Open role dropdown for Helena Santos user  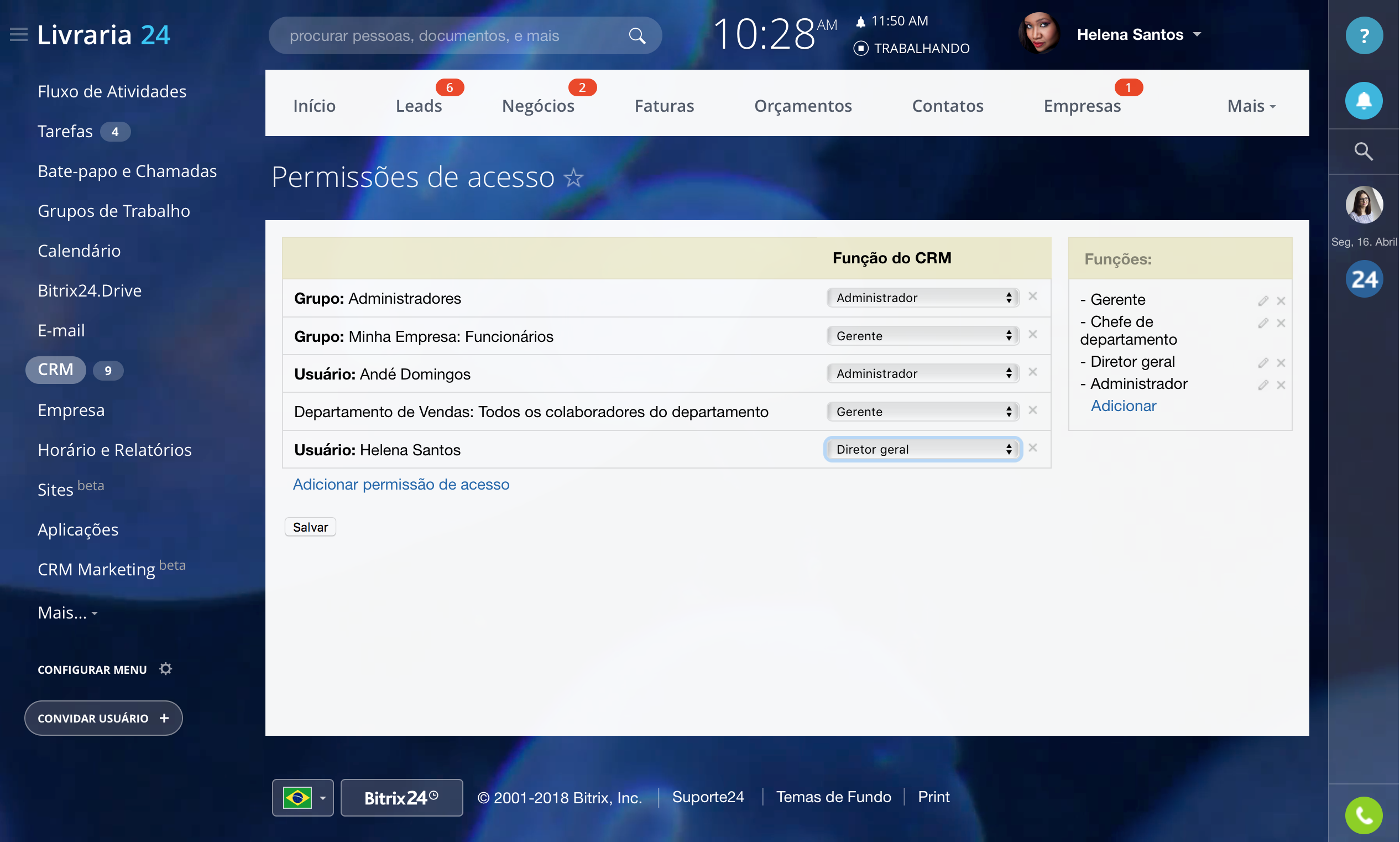(x=922, y=450)
